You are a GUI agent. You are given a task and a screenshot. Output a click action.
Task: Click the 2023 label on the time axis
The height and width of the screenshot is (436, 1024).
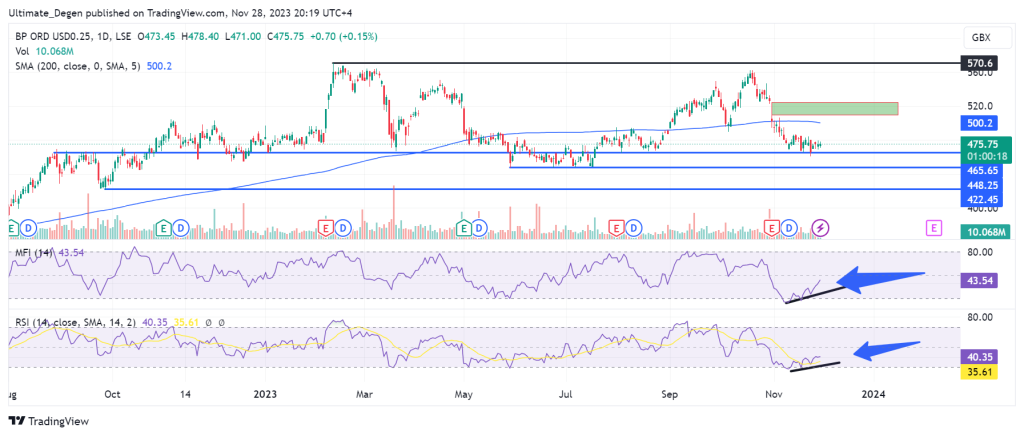click(x=266, y=394)
